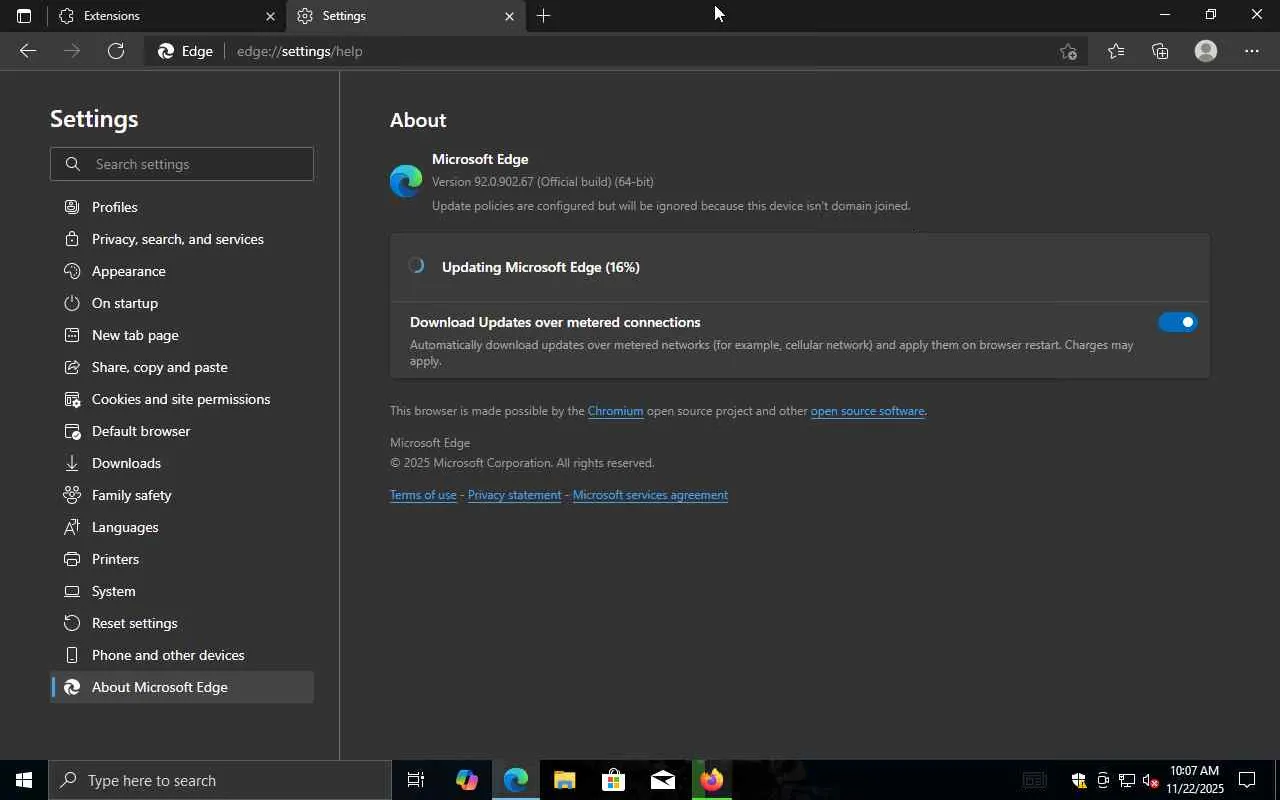1280x800 pixels.
Task: Select Reset settings in the sidebar
Action: (x=182, y=623)
